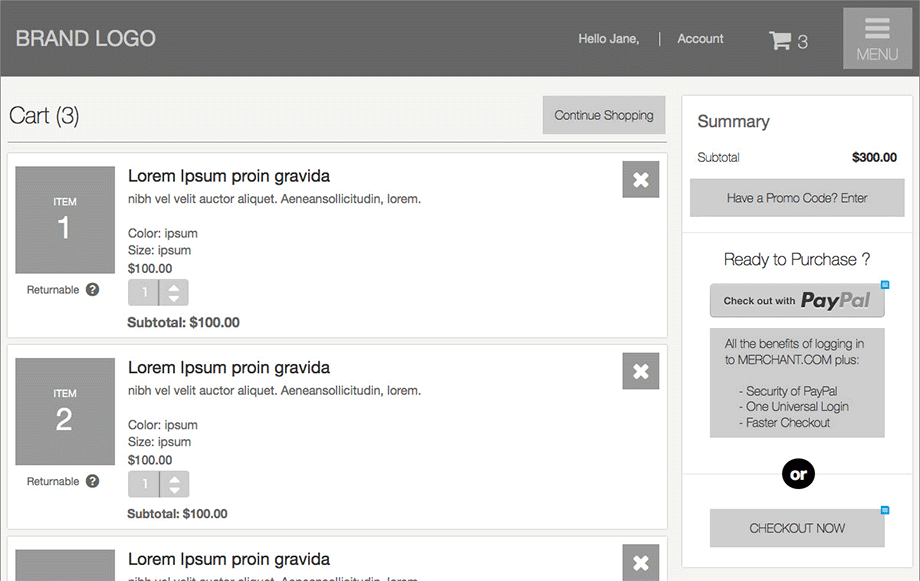Click the Item 1 product thumbnail

point(65,220)
